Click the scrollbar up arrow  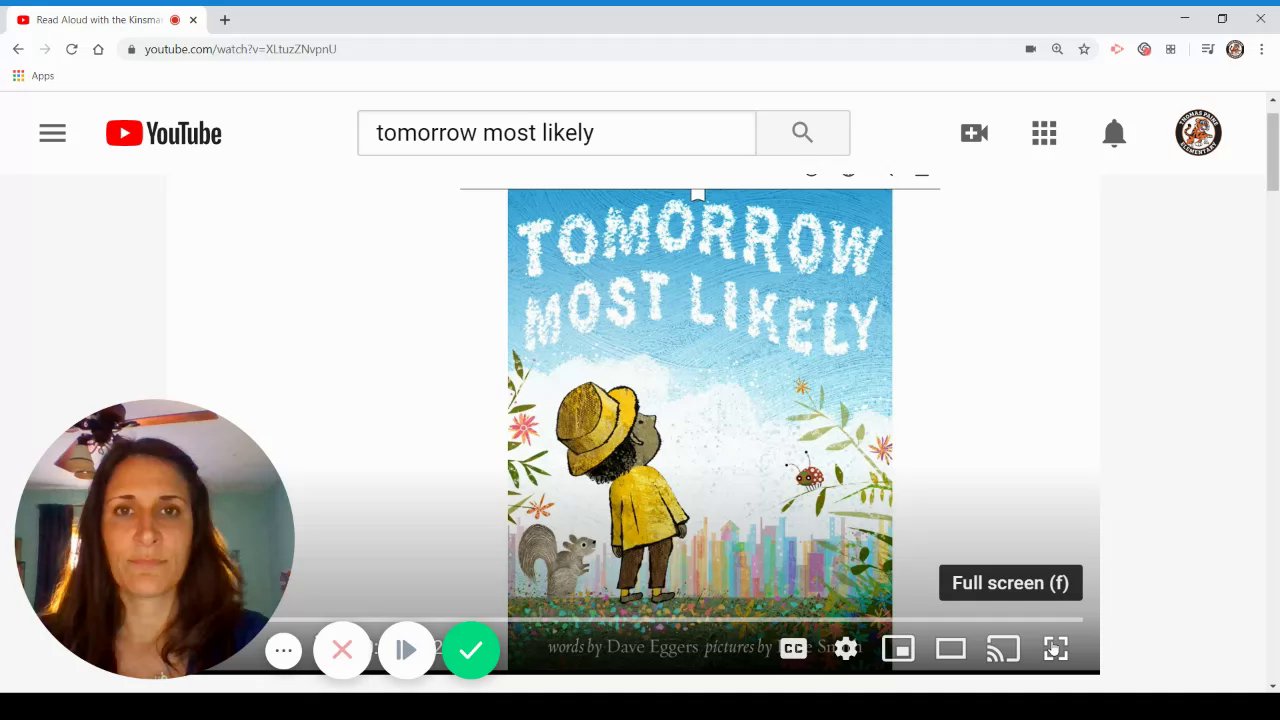pyautogui.click(x=1272, y=99)
